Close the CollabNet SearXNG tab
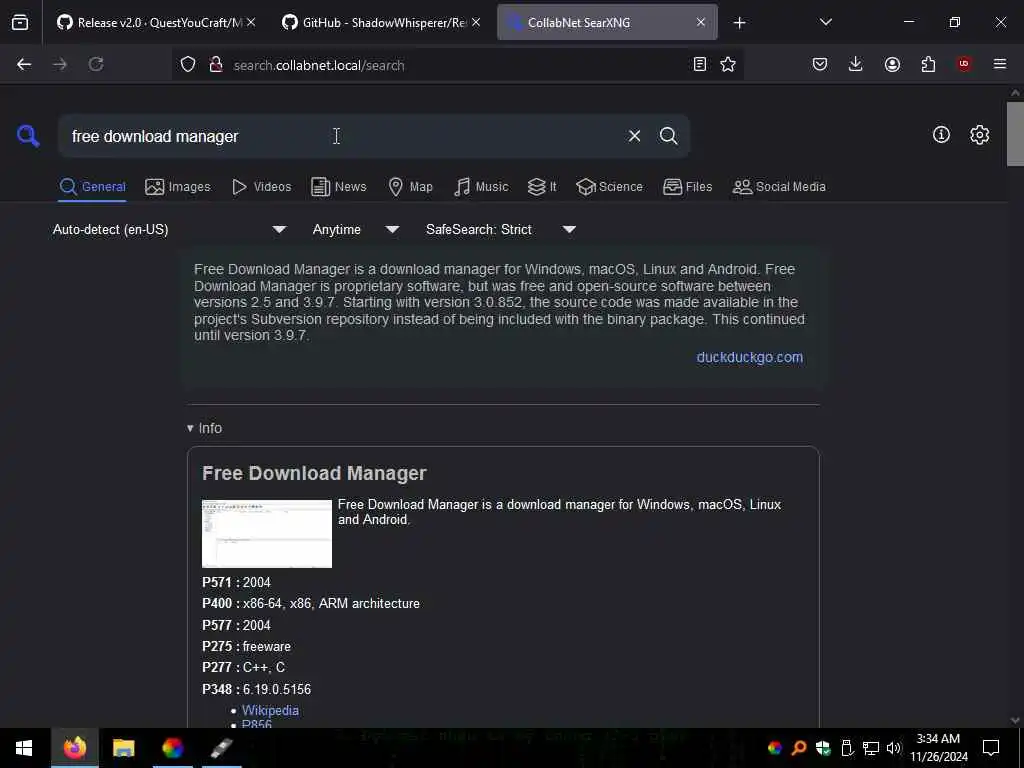This screenshot has width=1024, height=768. [x=701, y=22]
